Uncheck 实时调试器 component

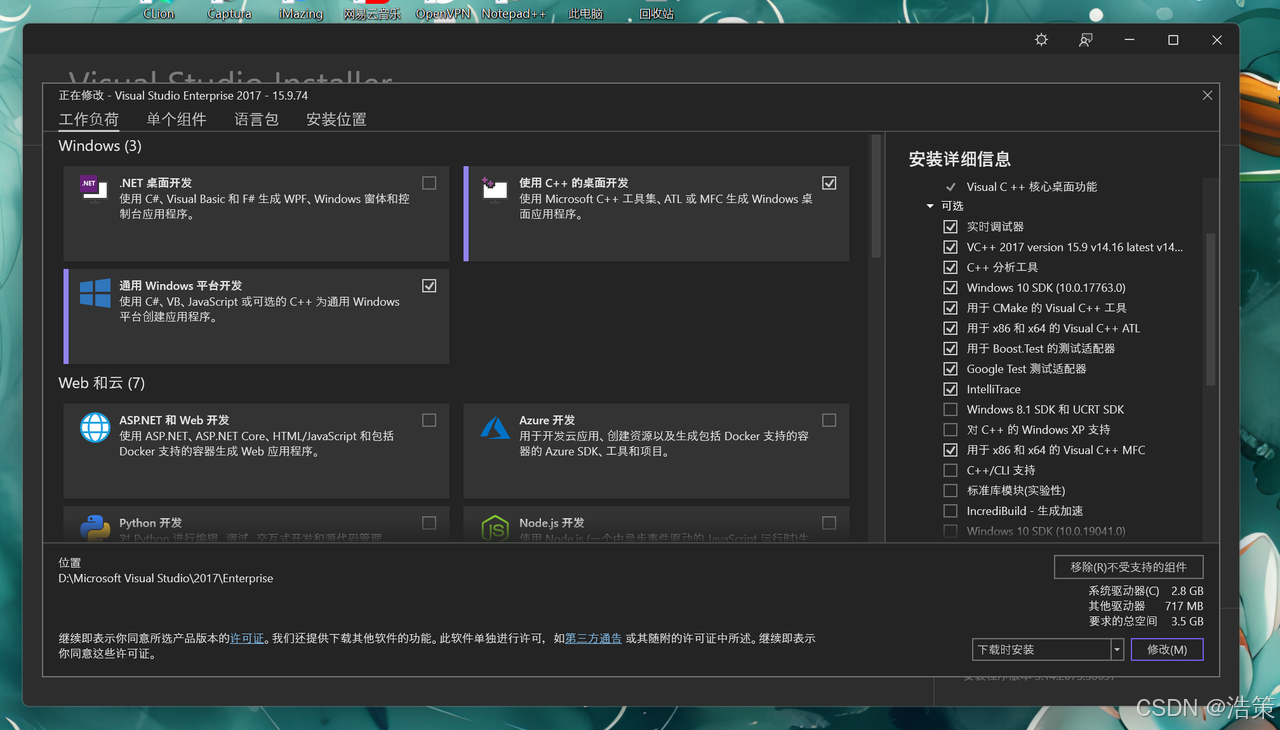(950, 227)
